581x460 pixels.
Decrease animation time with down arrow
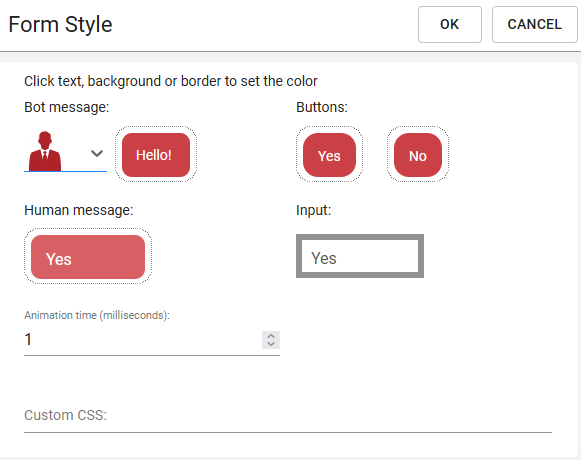(x=271, y=344)
